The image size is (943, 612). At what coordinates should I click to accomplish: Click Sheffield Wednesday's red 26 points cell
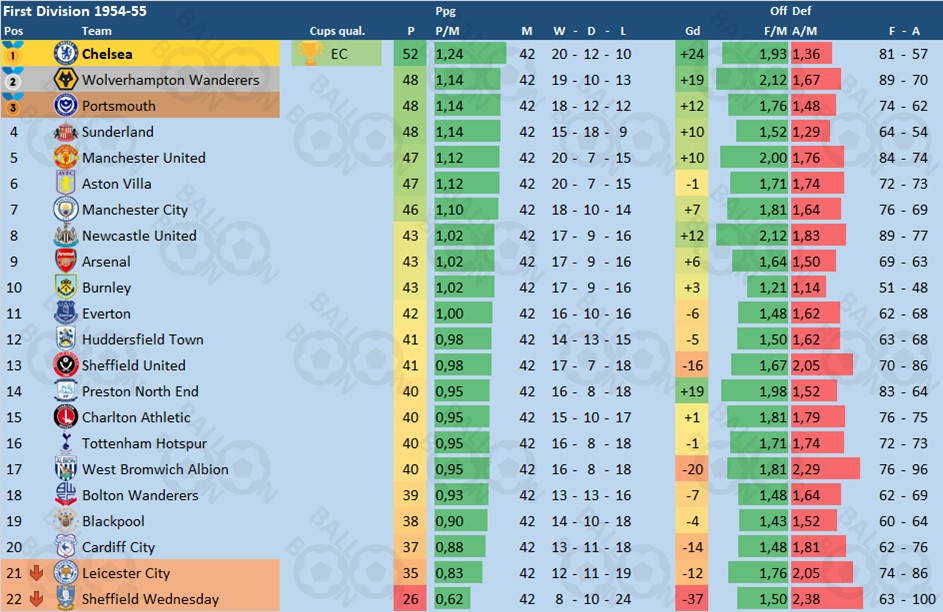tap(410, 599)
